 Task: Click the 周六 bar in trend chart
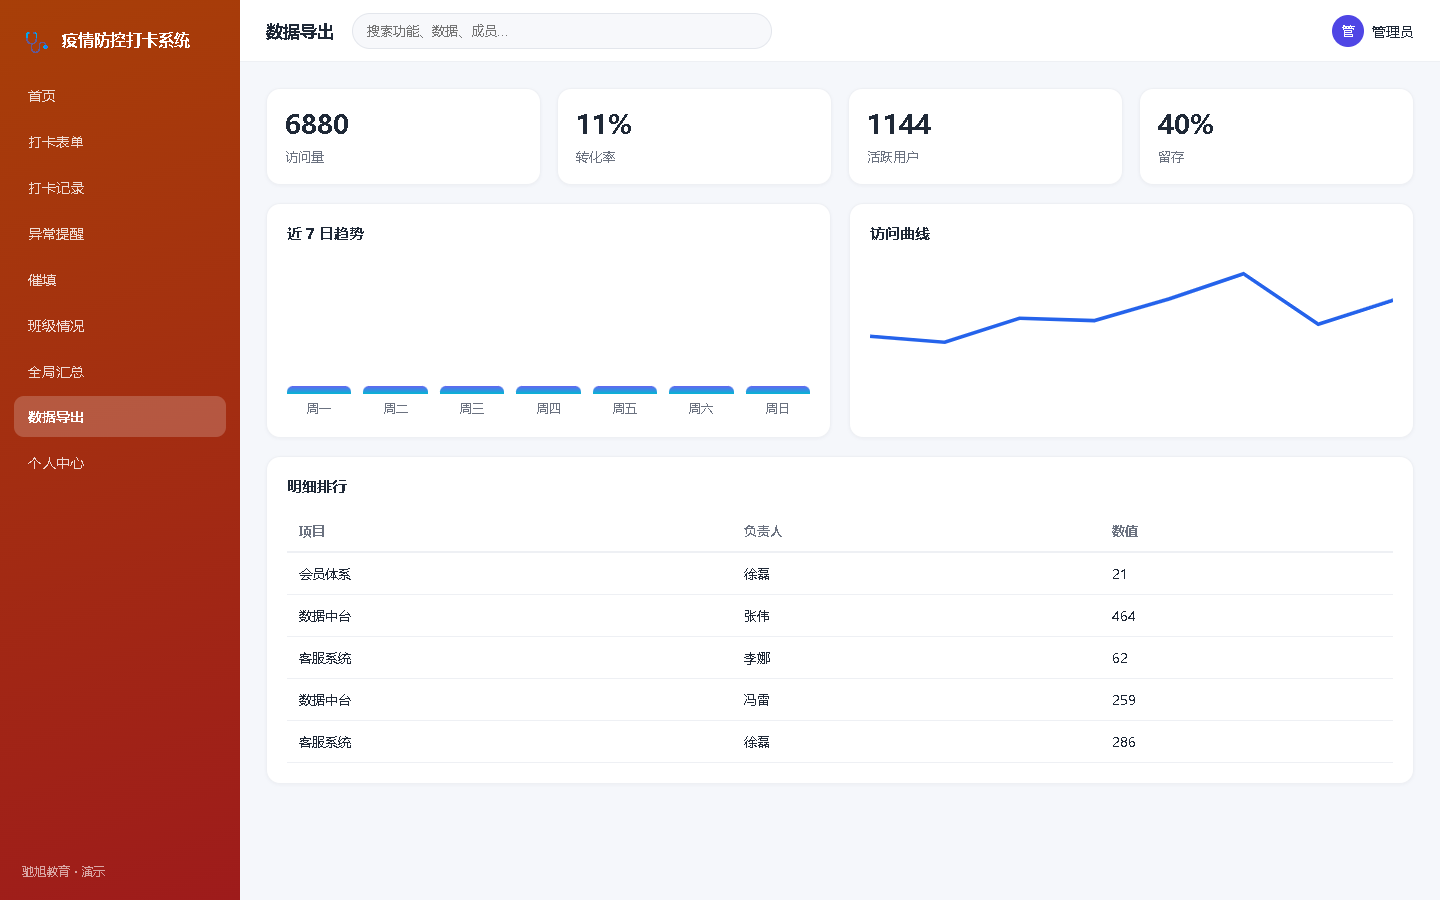[701, 390]
